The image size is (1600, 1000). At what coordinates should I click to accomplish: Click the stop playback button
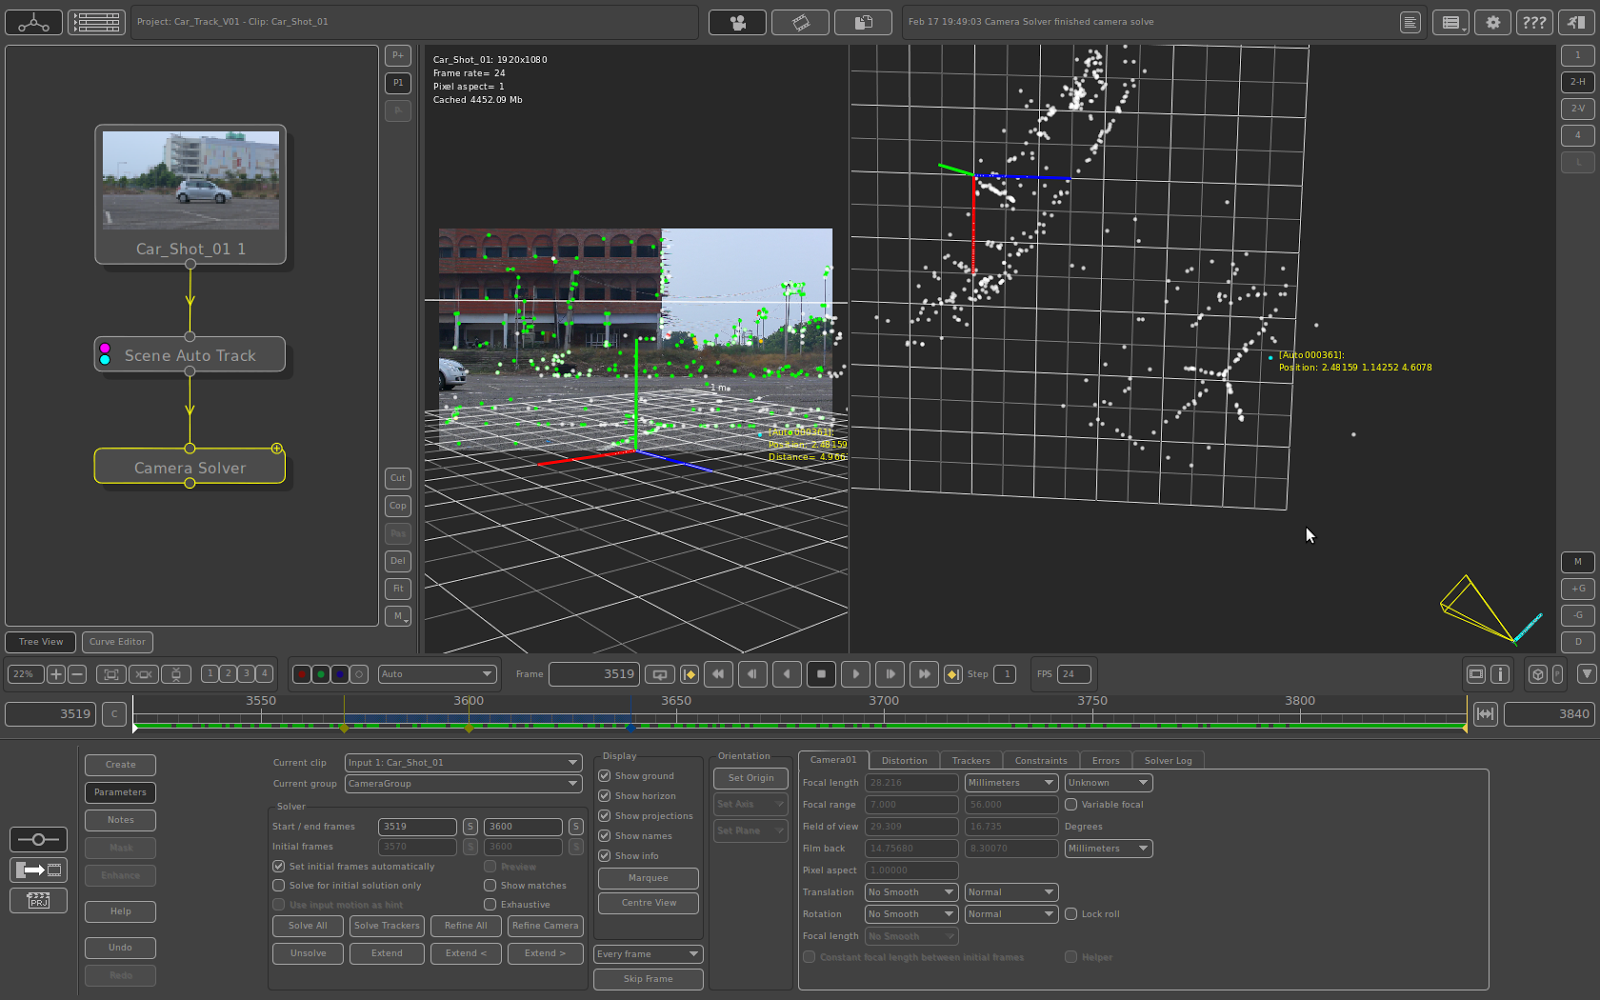[x=821, y=674]
